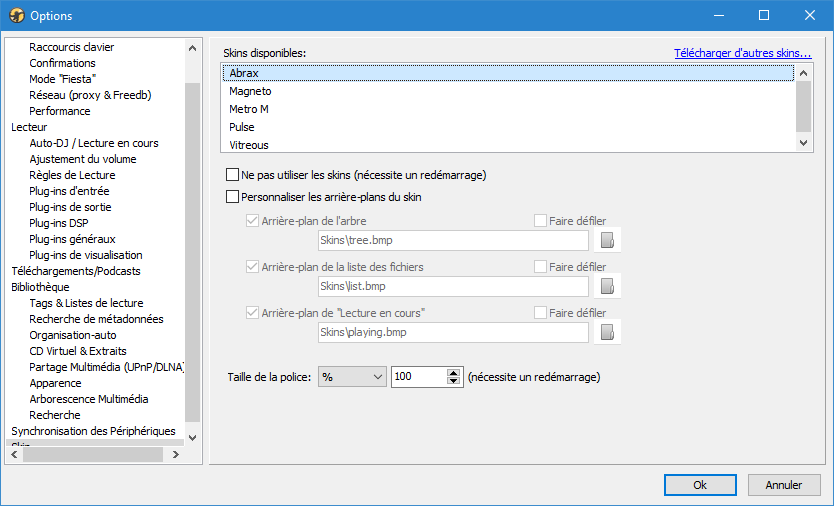Open 'Plug-ins de visualisation' settings
Image resolution: width=834 pixels, height=506 pixels.
(86, 255)
